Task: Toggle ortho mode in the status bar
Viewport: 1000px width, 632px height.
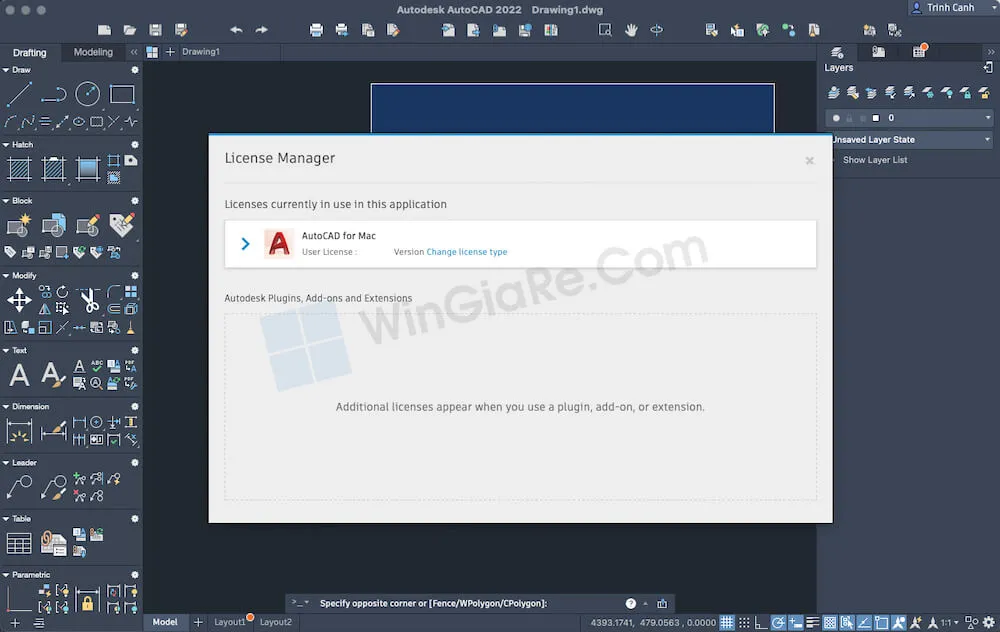Action: coord(760,621)
